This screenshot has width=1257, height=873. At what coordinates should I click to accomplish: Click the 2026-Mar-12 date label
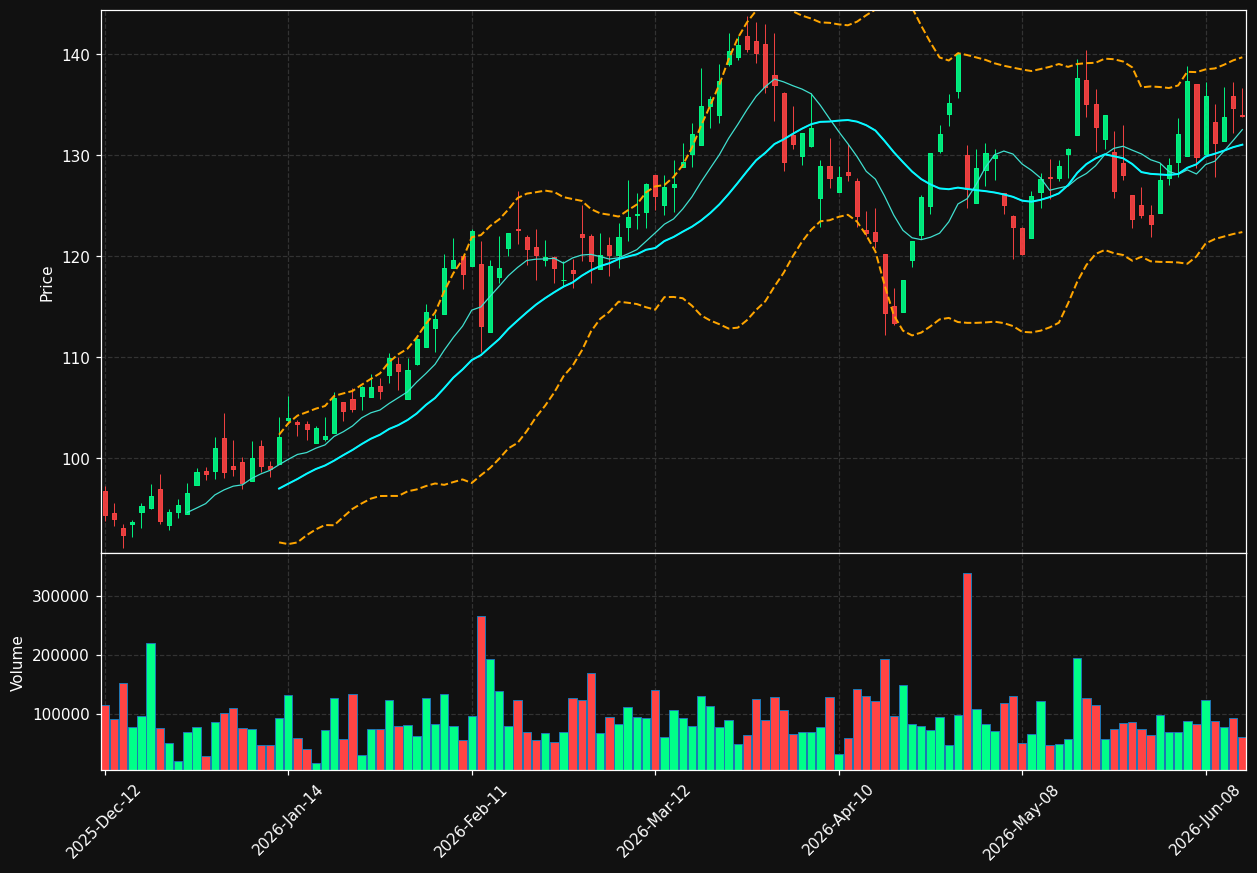click(x=654, y=821)
